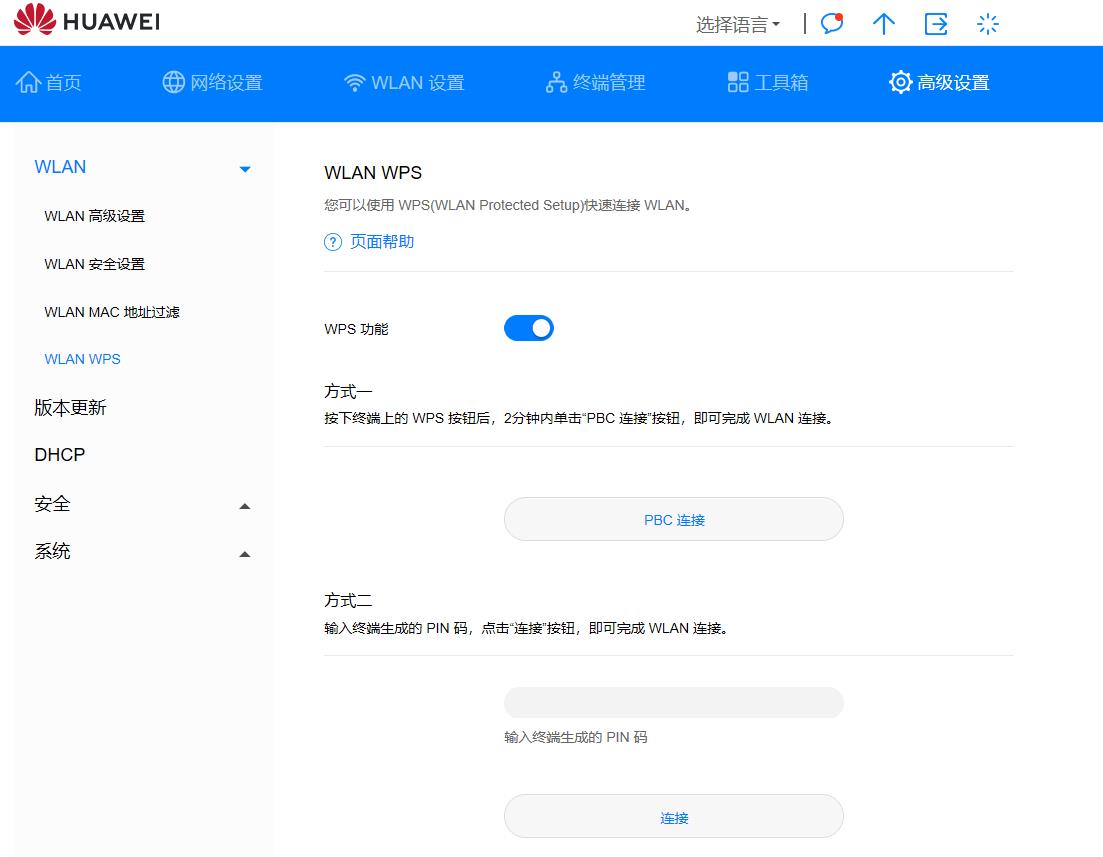Click the globe icon for 网络设置

[x=175, y=82]
